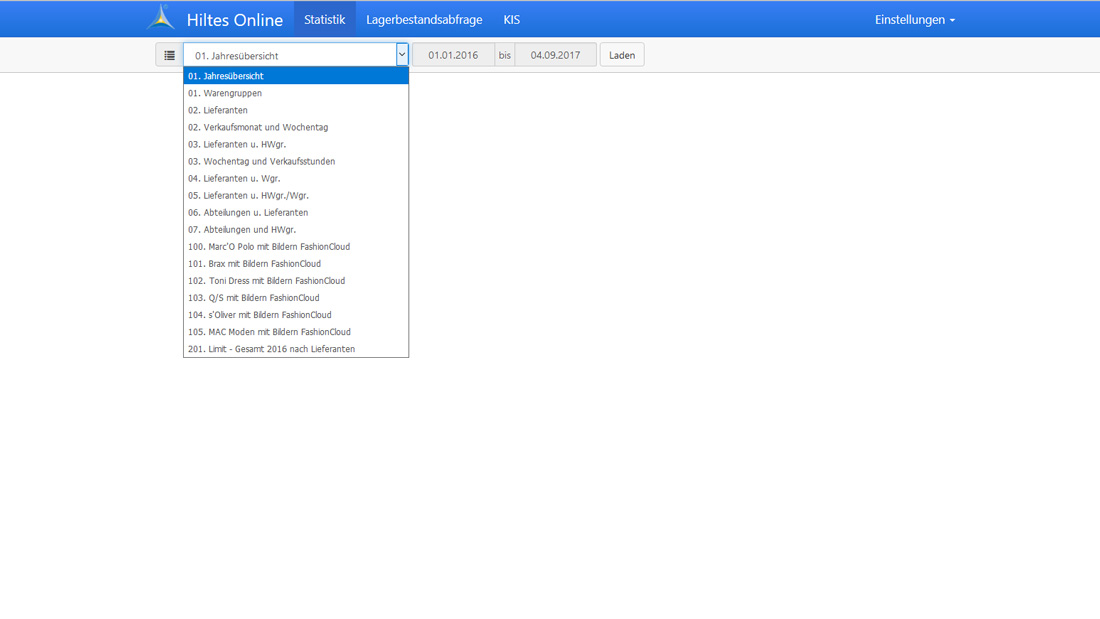Pick '03. Wochentag und Verkaufsstunden' option
The height and width of the screenshot is (619, 1100).
tap(261, 161)
